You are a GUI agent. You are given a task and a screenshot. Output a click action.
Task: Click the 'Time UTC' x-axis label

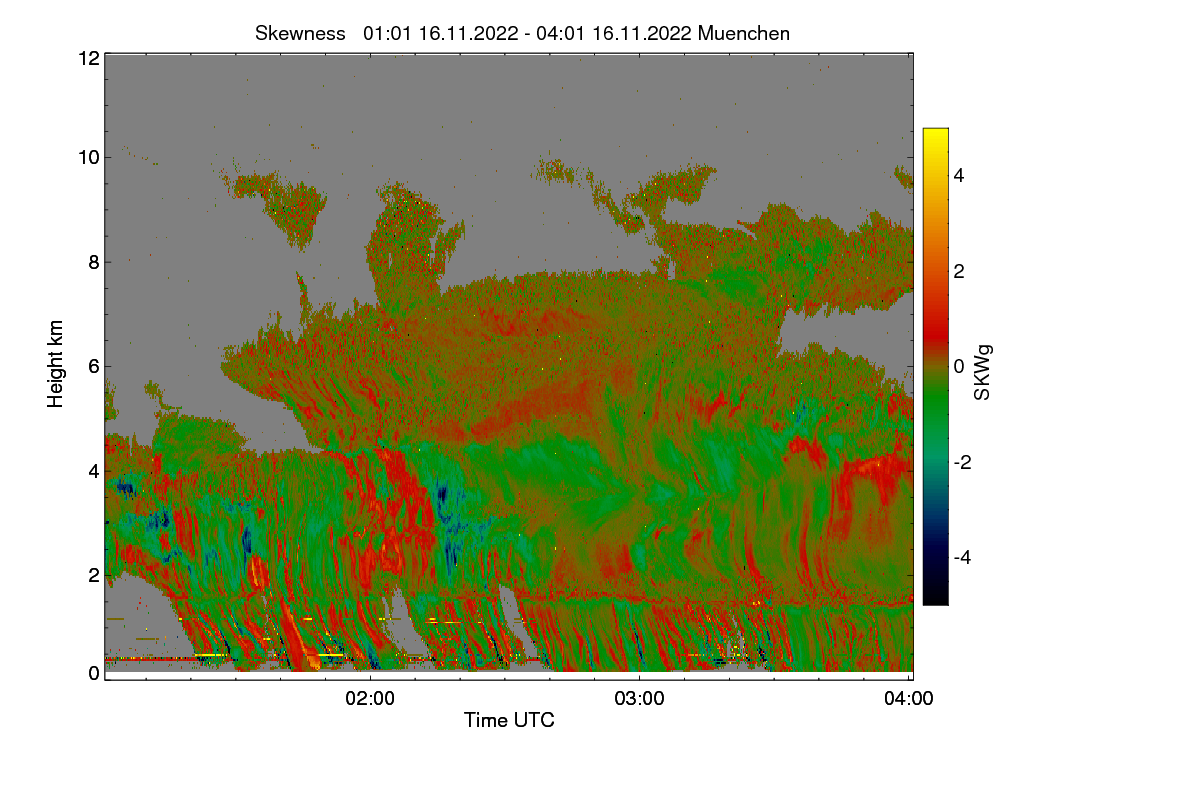point(509,720)
